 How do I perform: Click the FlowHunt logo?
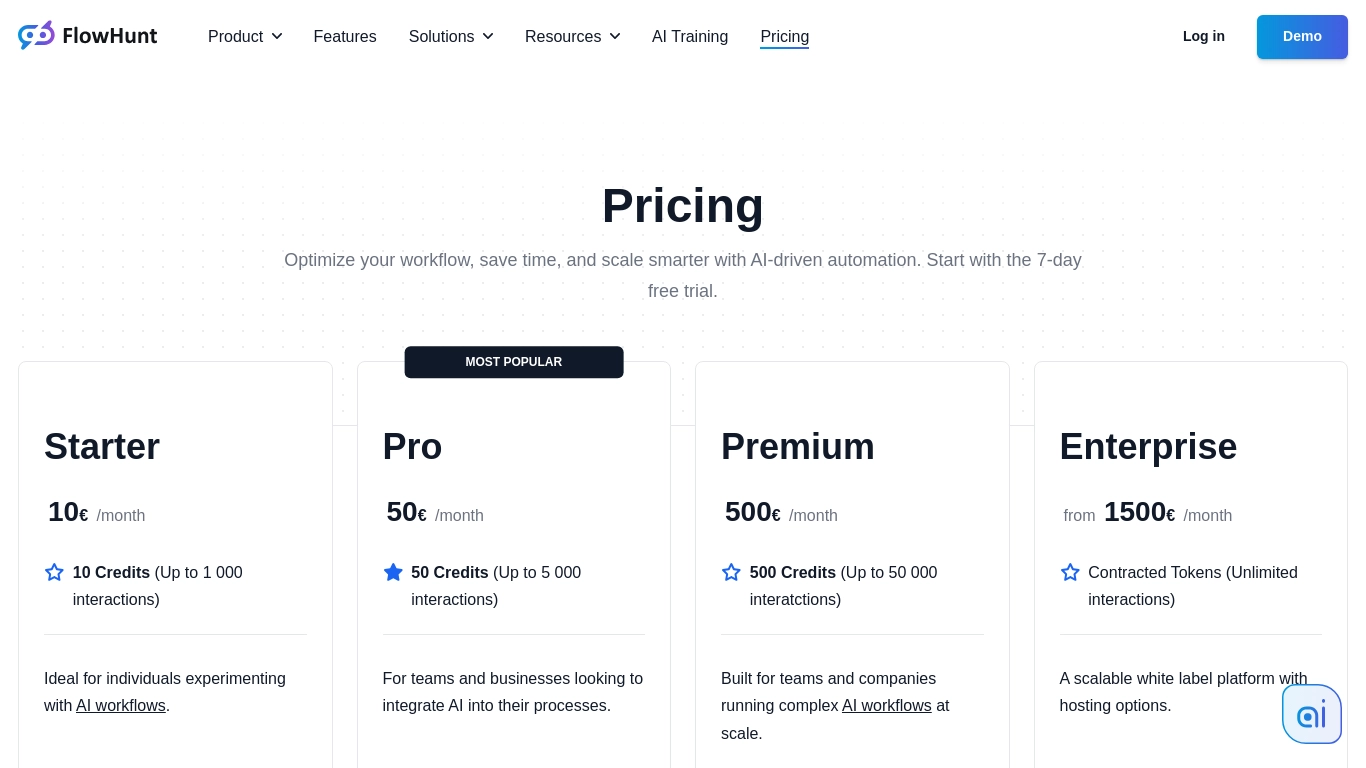pos(87,34)
